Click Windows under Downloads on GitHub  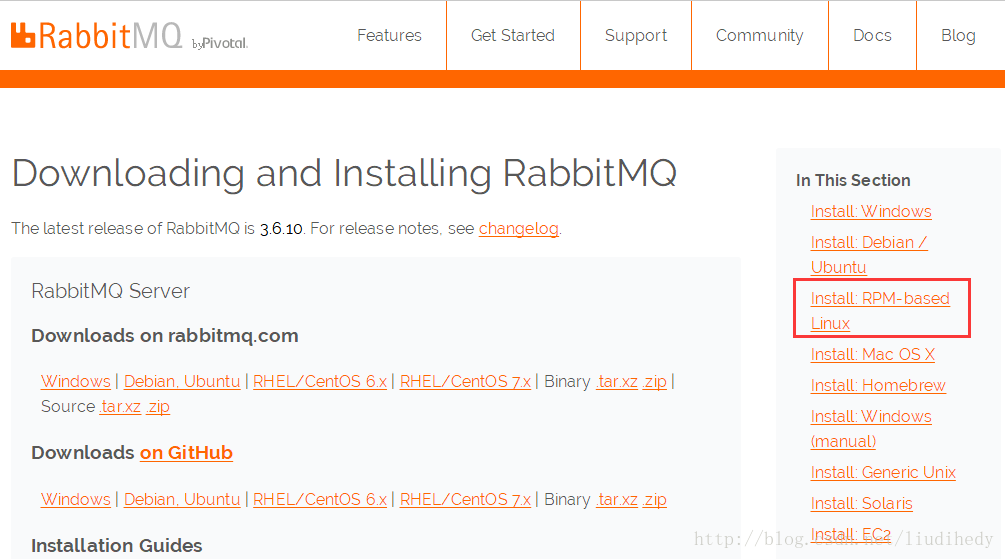point(76,499)
